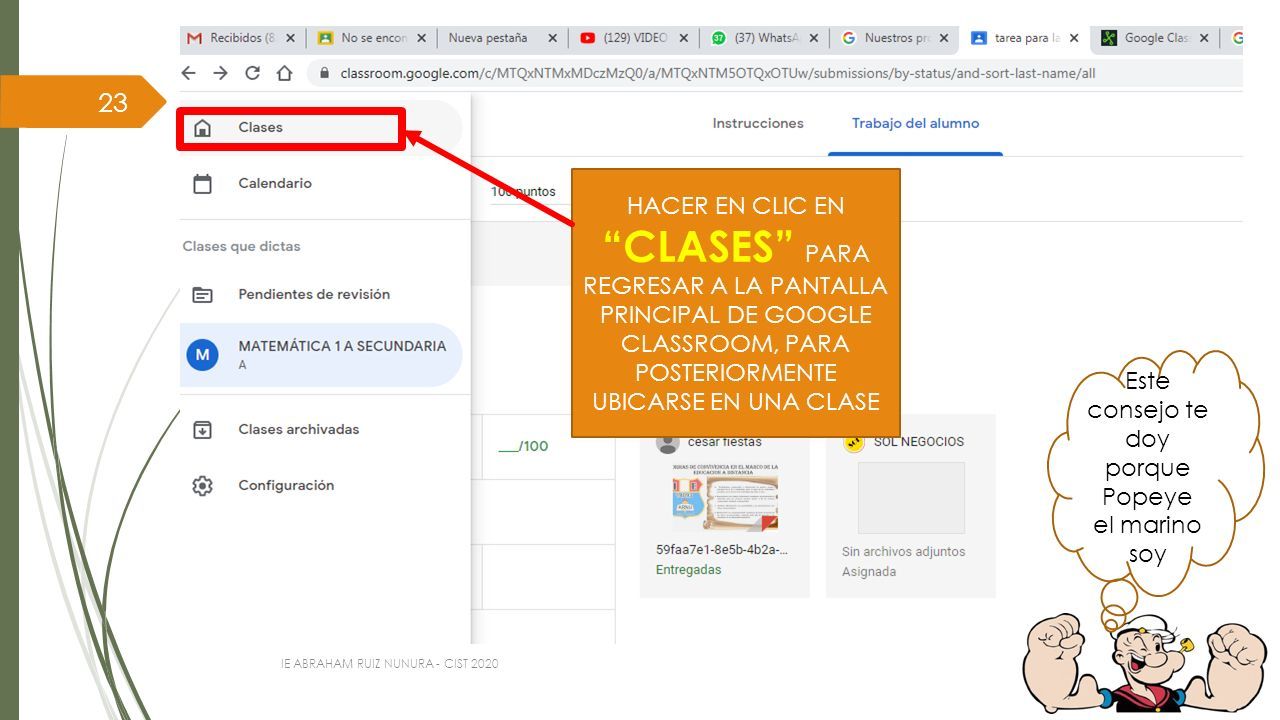Close the tarea para la tab
Image resolution: width=1280 pixels, height=720 pixels.
[x=1074, y=38]
